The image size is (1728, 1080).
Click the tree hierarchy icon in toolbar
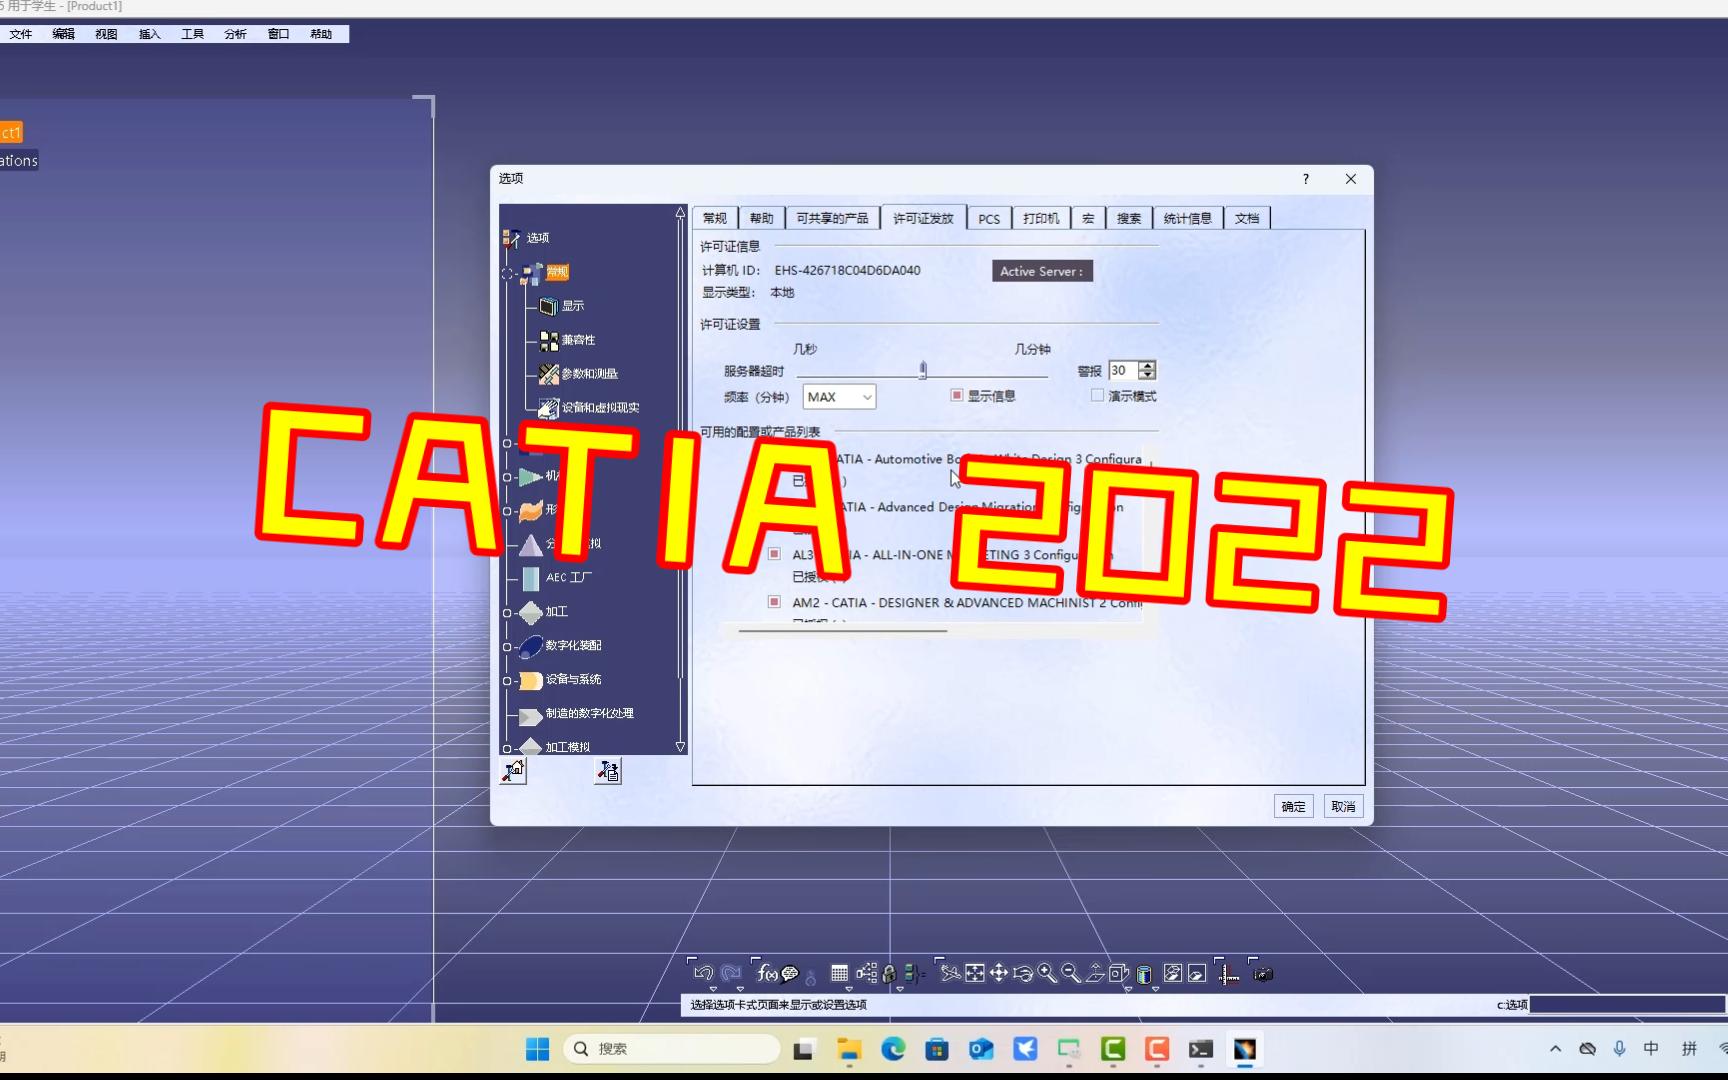pyautogui.click(x=866, y=973)
